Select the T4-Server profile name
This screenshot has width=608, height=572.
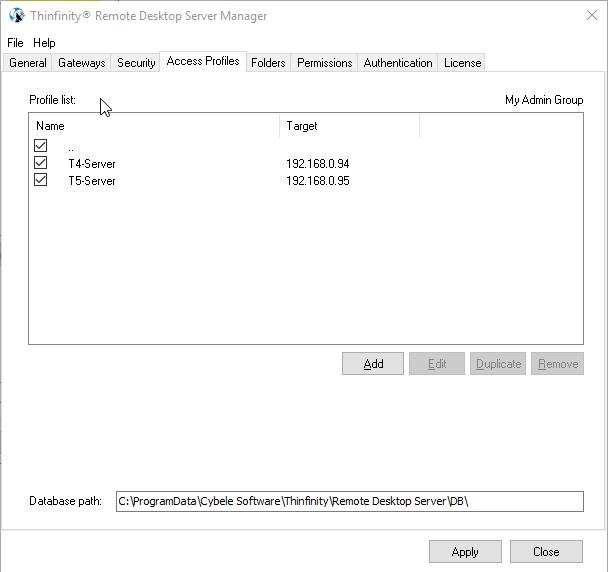click(92, 164)
